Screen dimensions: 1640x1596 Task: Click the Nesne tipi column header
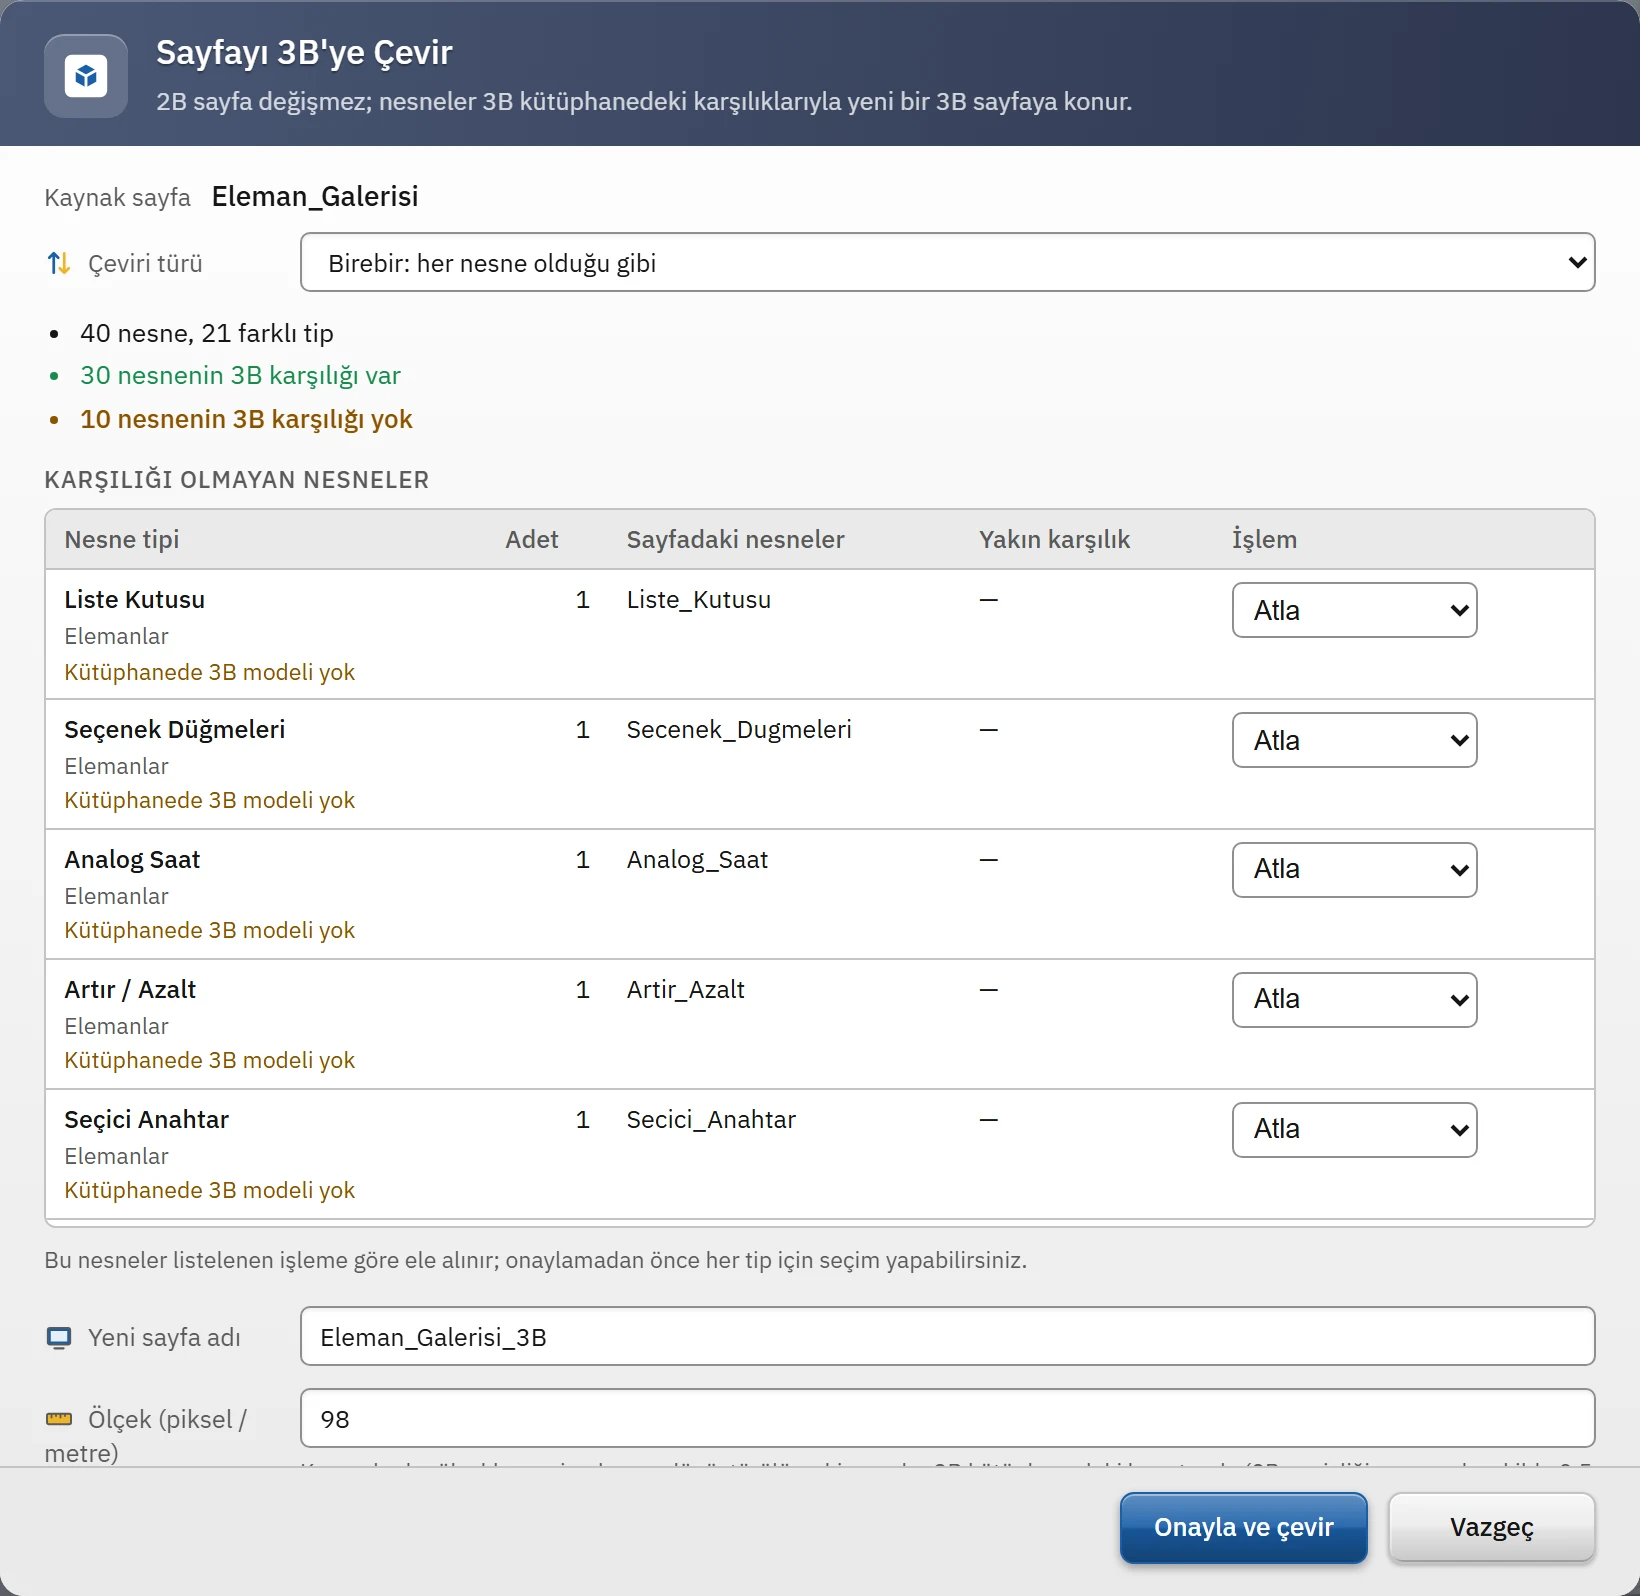(x=122, y=540)
